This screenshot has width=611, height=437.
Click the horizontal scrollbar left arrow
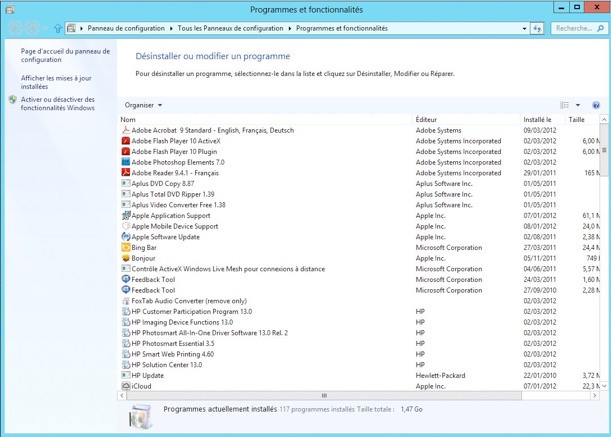tap(122, 396)
